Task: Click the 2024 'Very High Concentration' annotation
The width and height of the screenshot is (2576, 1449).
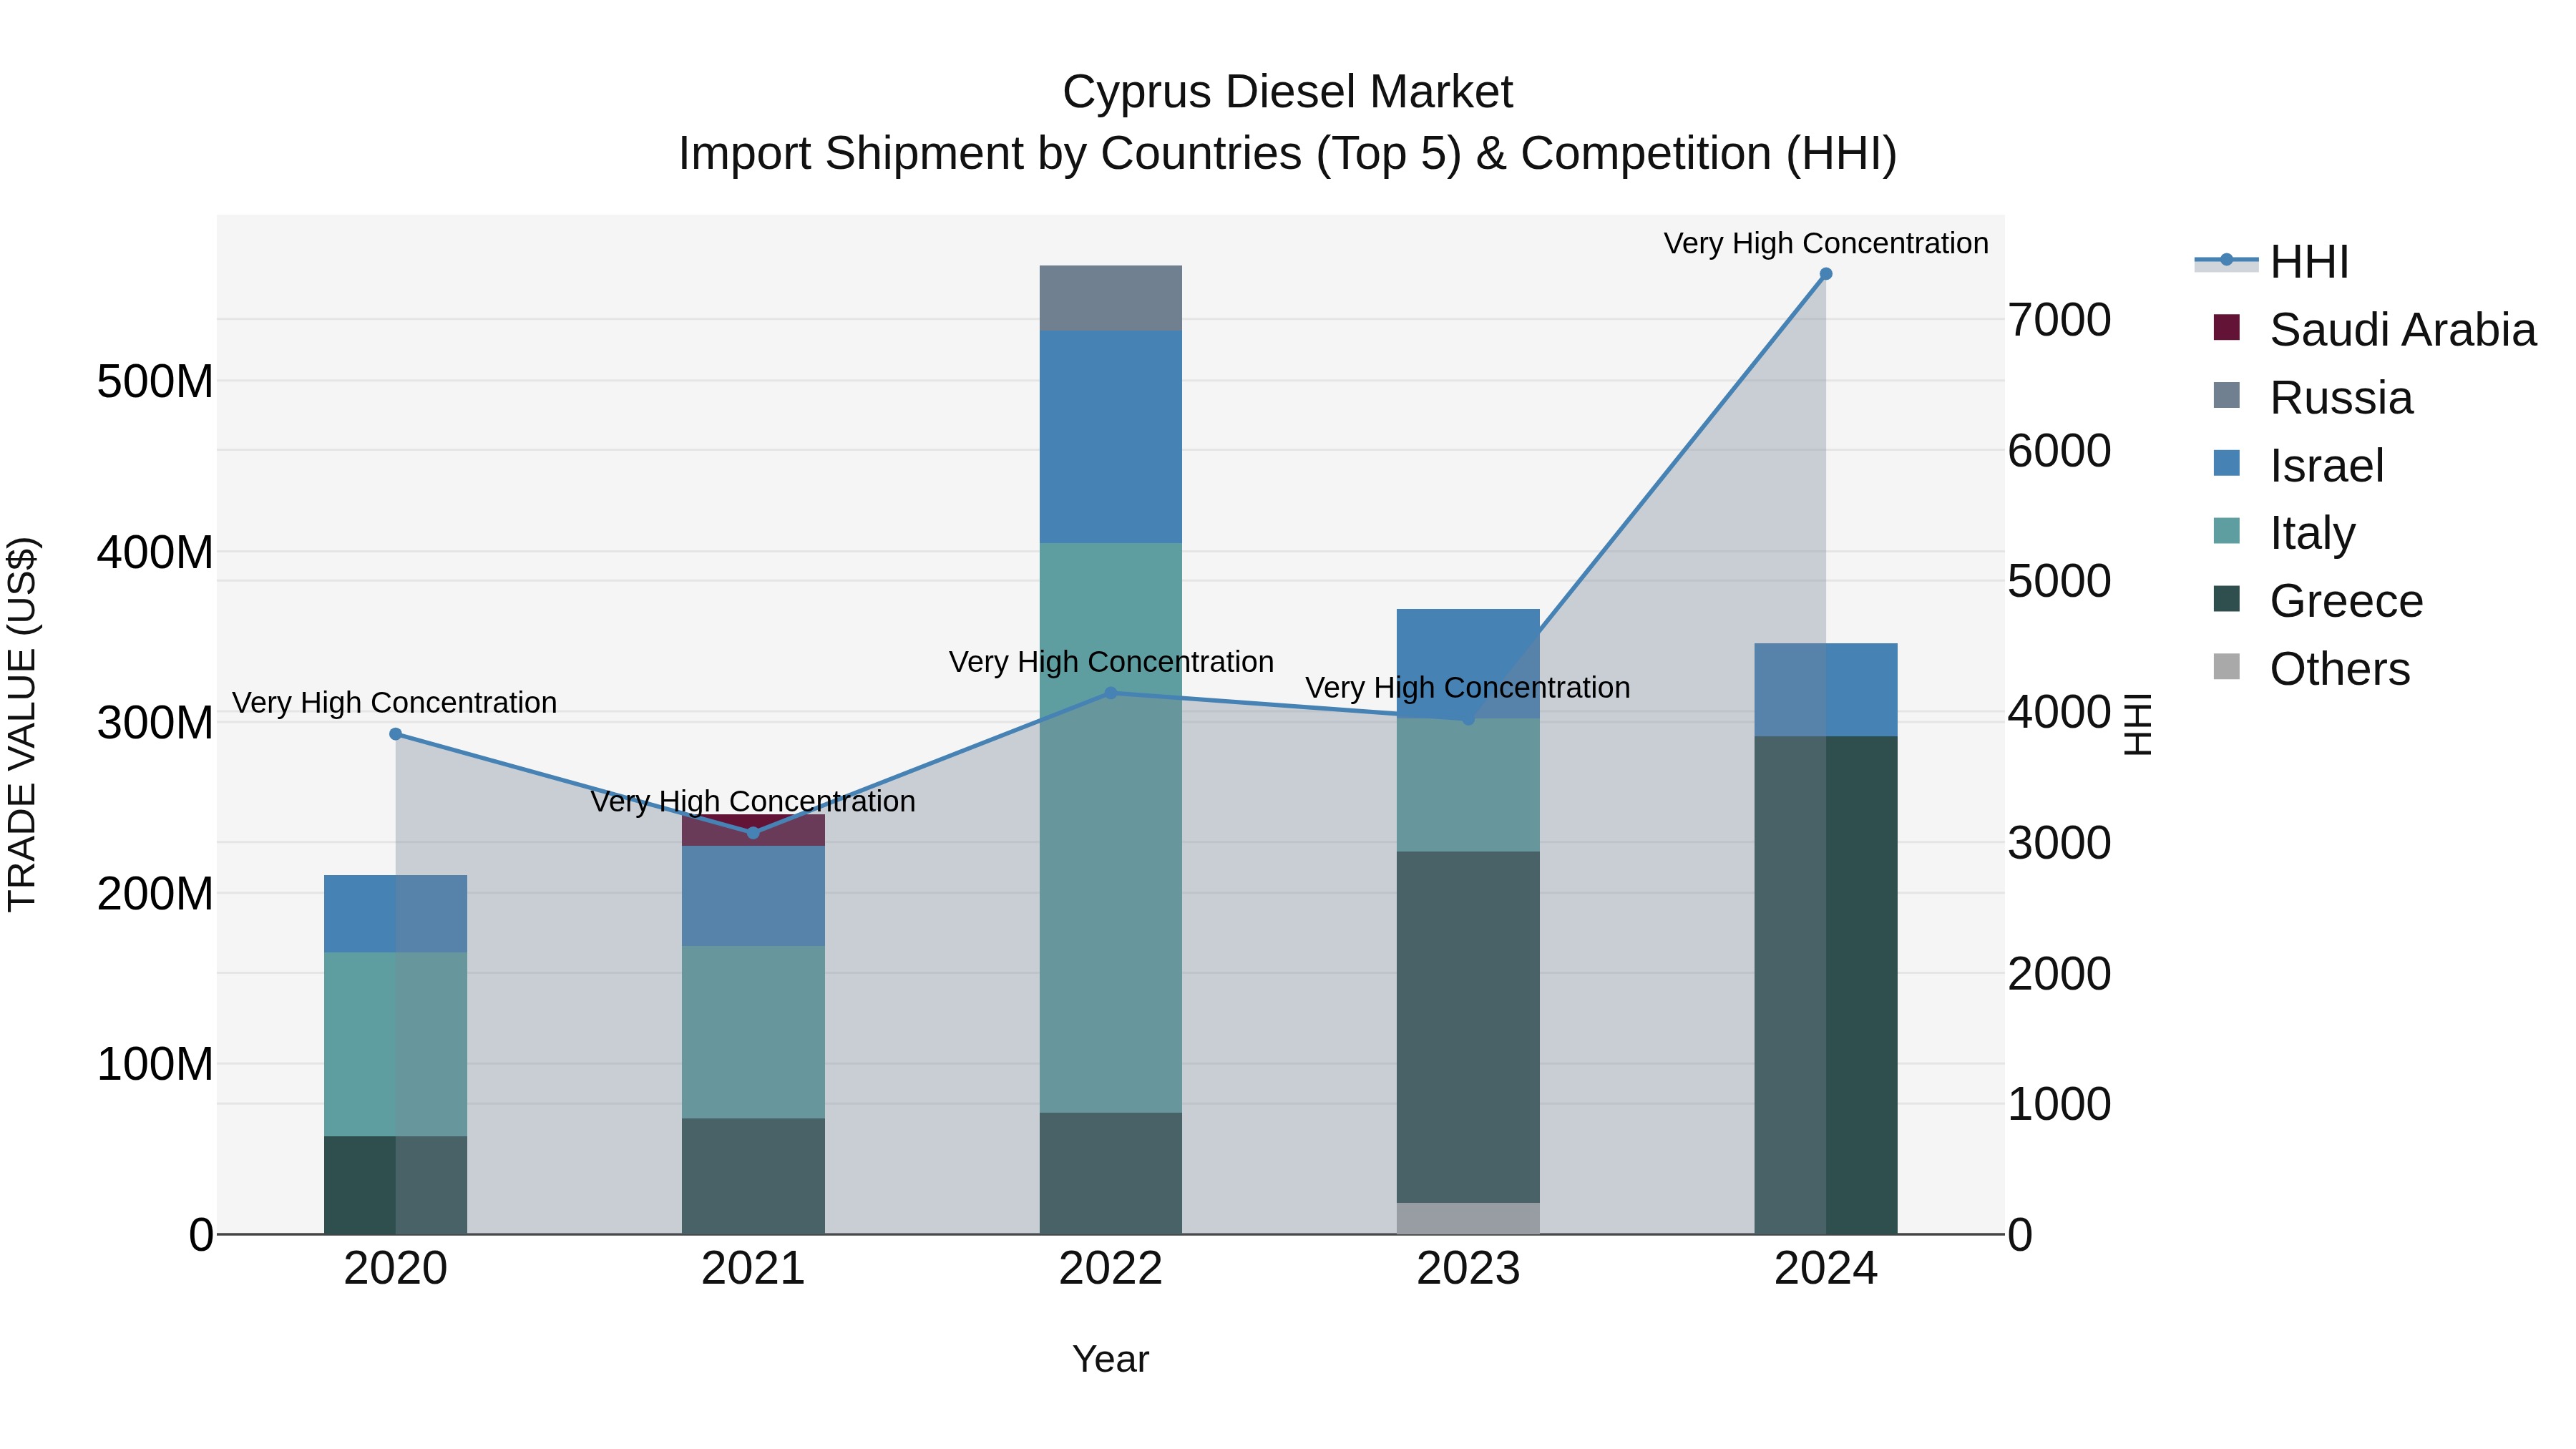Action: coord(1826,243)
